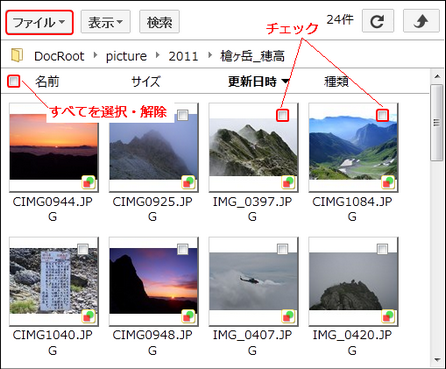446x369 pixels.
Task: Select the green valley thumbnail CIMG1084.JPG
Action: [x=353, y=147]
